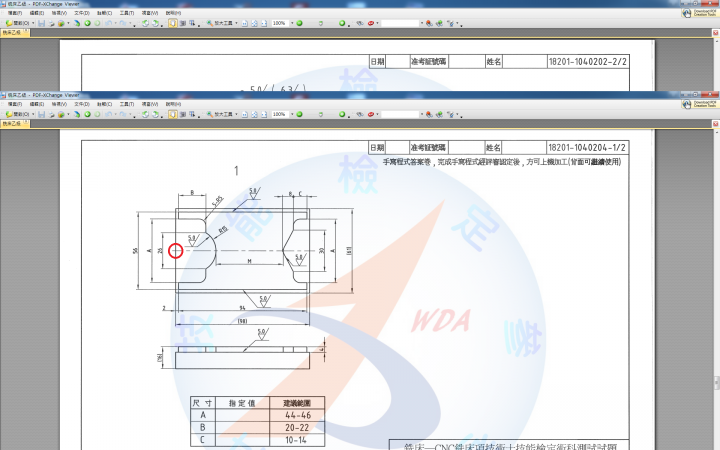Open the 說明(H) menu in lower window

tap(173, 104)
